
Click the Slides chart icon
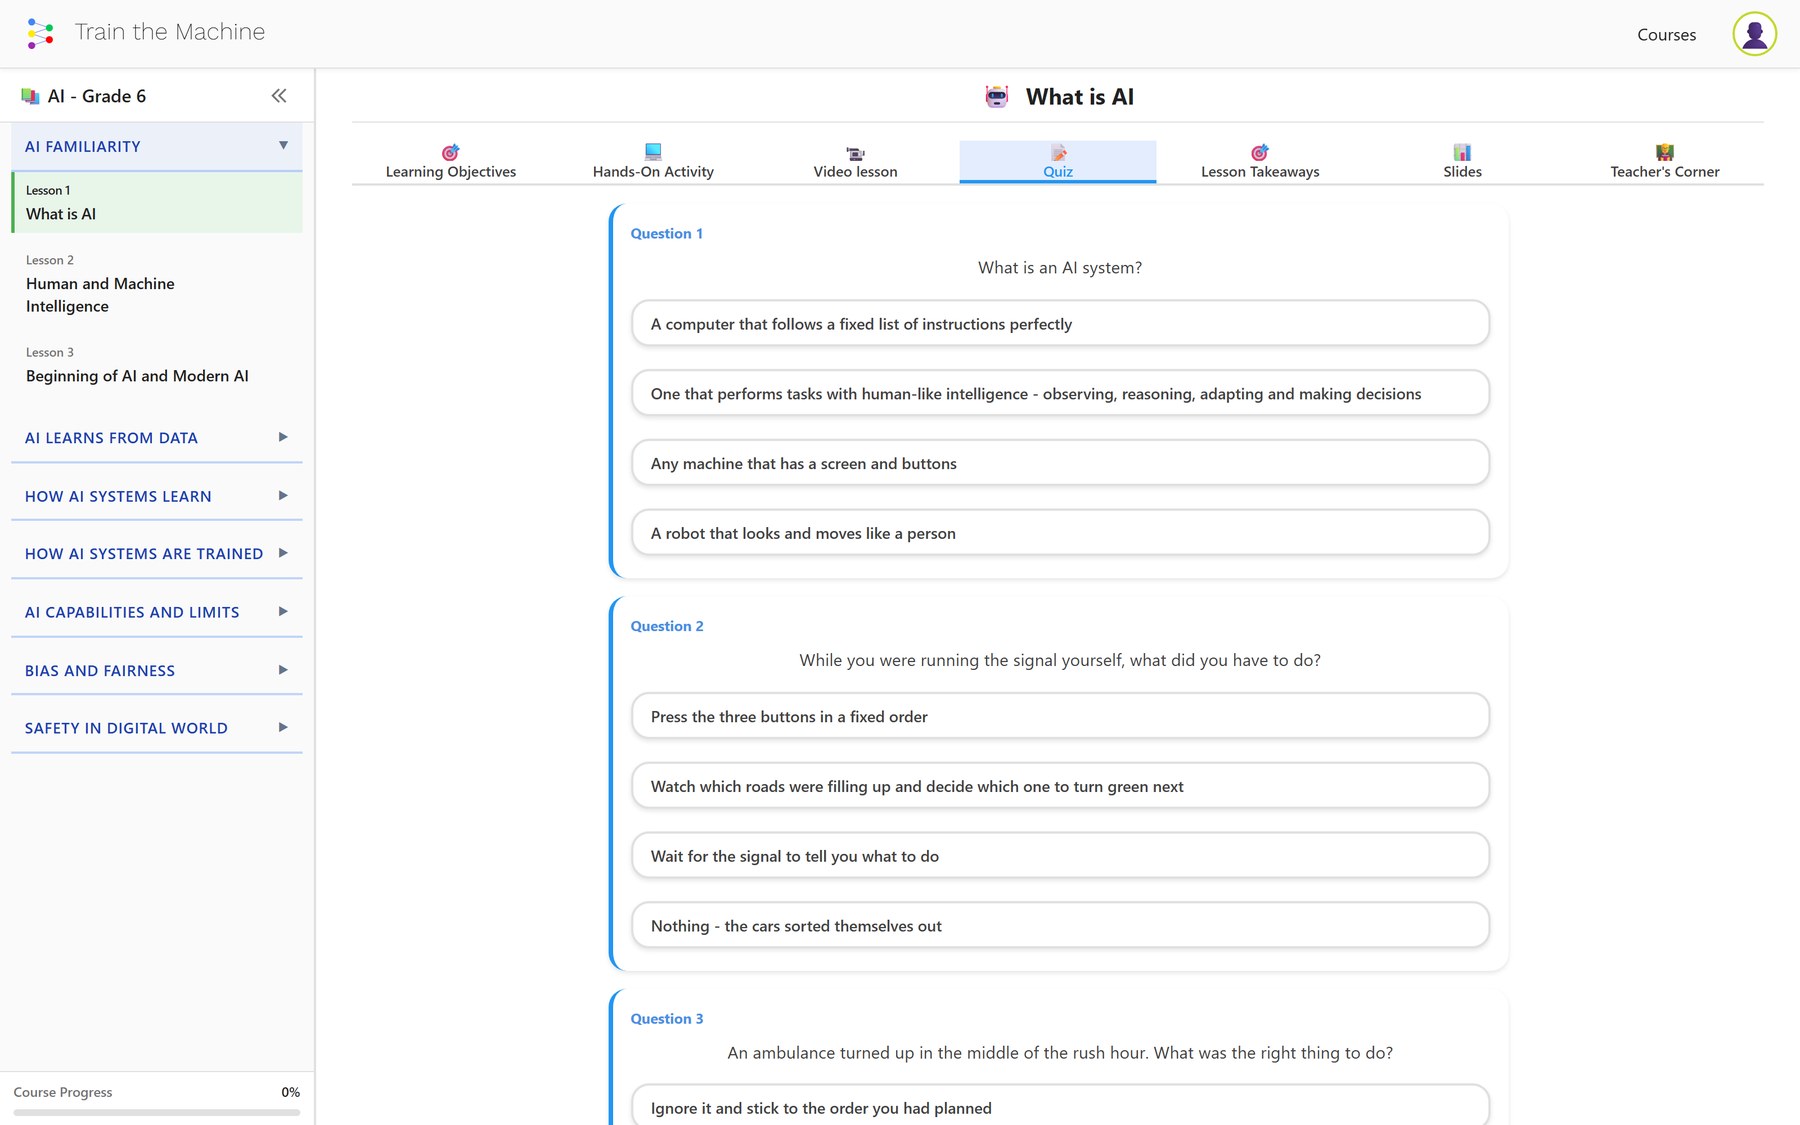(x=1462, y=152)
